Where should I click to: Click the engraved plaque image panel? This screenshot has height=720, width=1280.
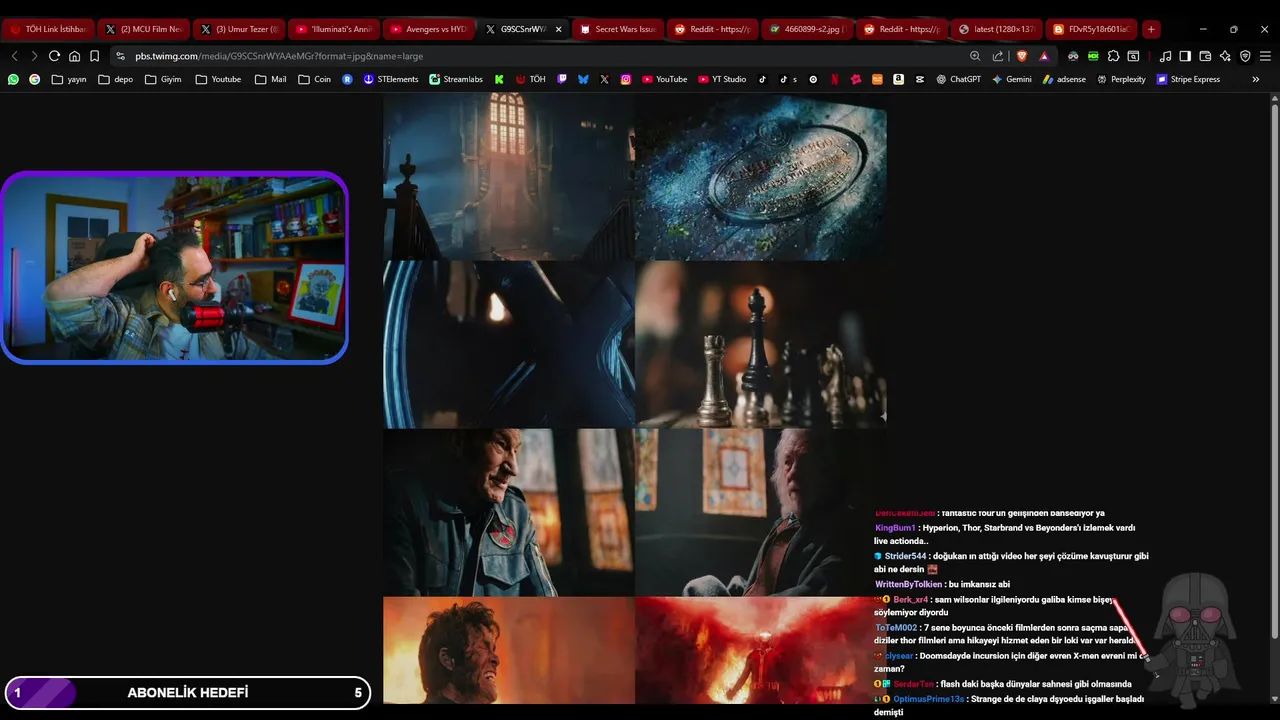[760, 177]
